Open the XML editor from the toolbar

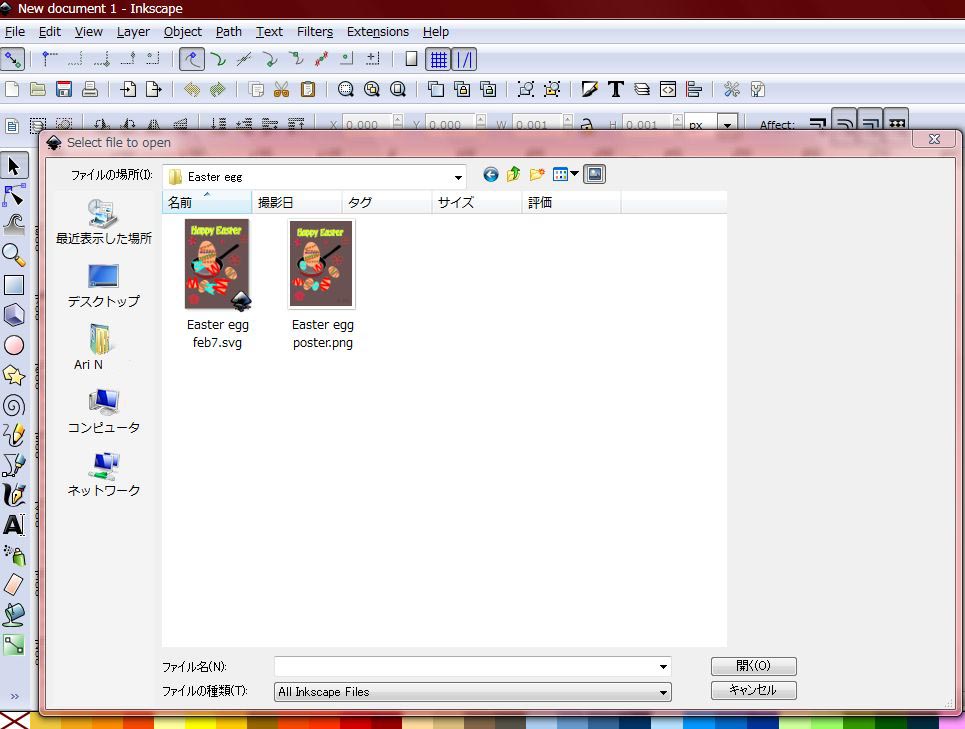666,89
